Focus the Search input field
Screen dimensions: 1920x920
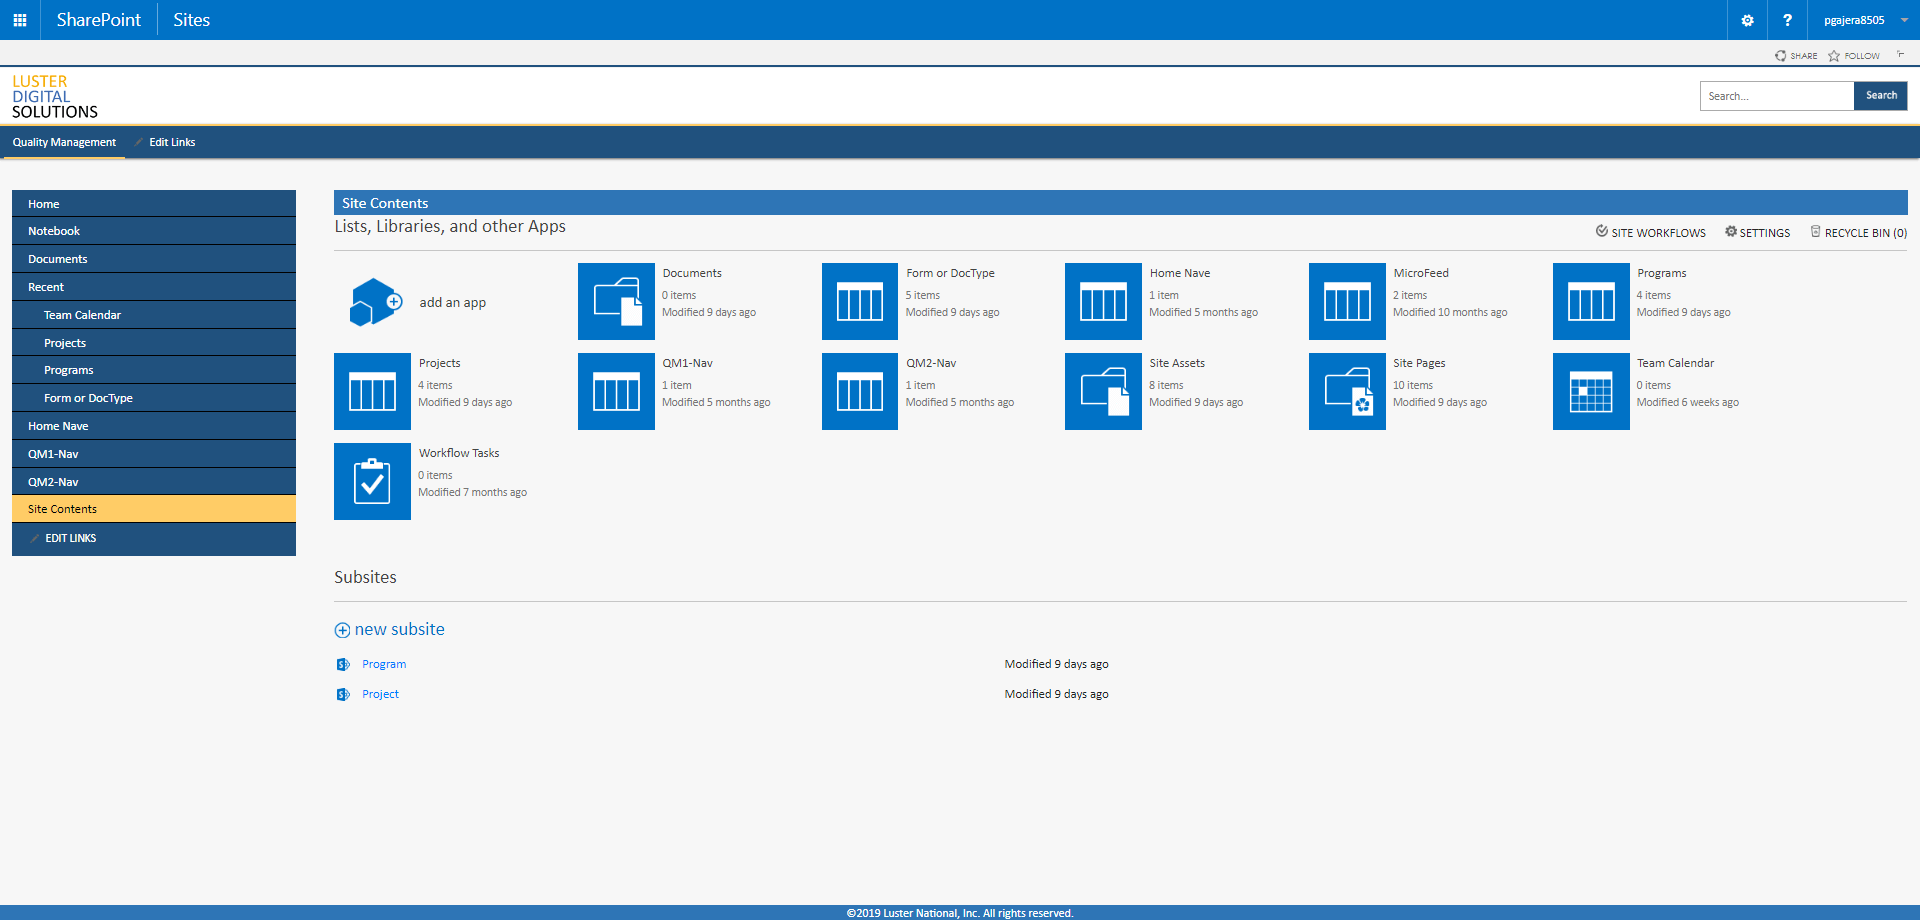coord(1777,96)
